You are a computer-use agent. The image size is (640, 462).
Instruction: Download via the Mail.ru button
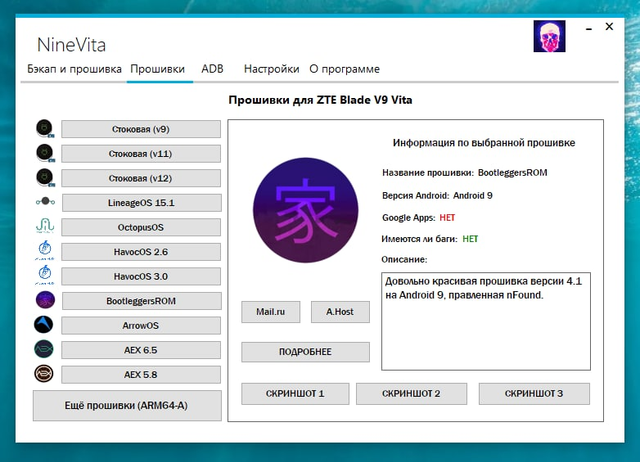click(271, 312)
